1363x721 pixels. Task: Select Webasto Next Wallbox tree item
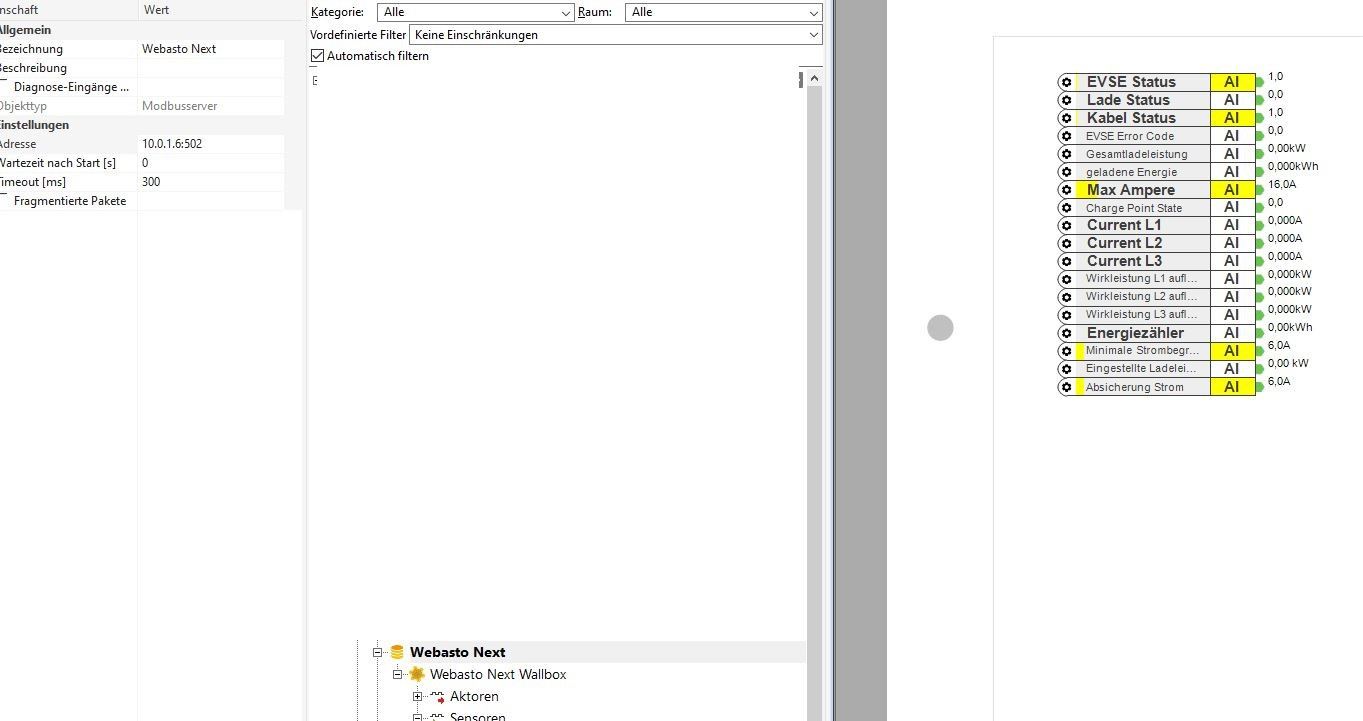point(498,674)
